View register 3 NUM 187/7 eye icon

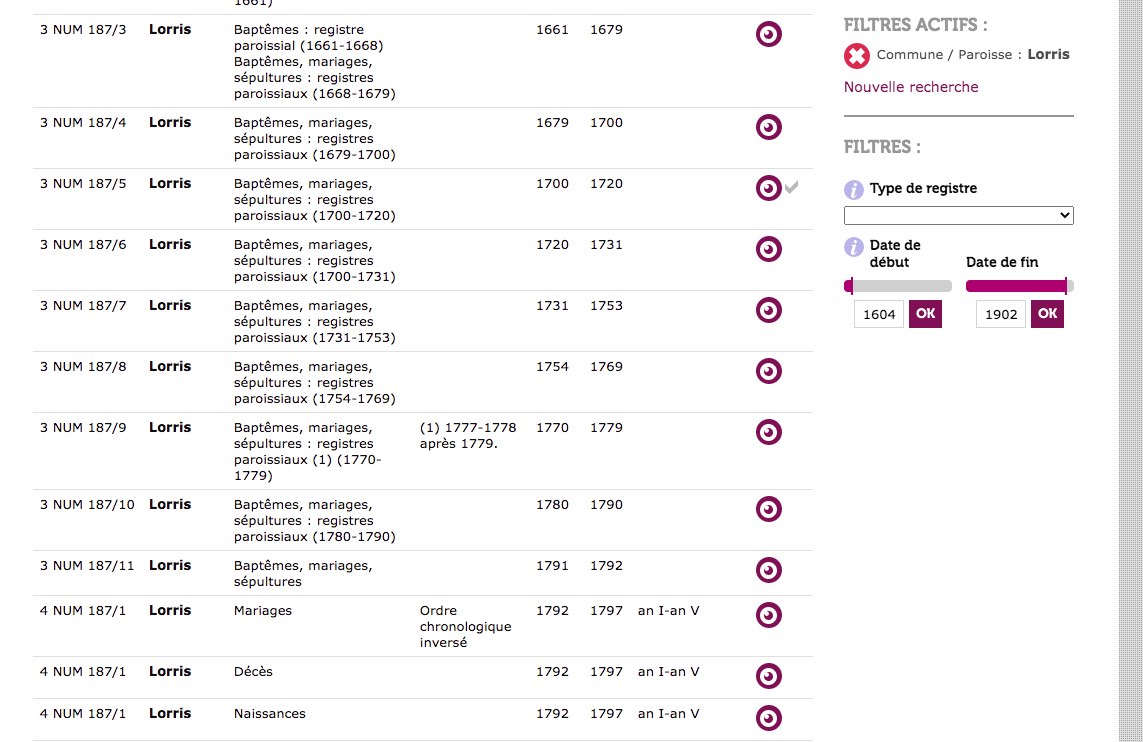pos(768,311)
